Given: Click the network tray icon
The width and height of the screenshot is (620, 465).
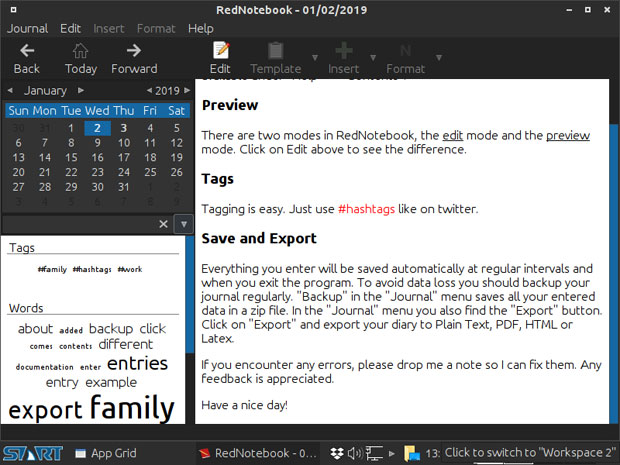Looking at the screenshot, I should tap(374, 453).
